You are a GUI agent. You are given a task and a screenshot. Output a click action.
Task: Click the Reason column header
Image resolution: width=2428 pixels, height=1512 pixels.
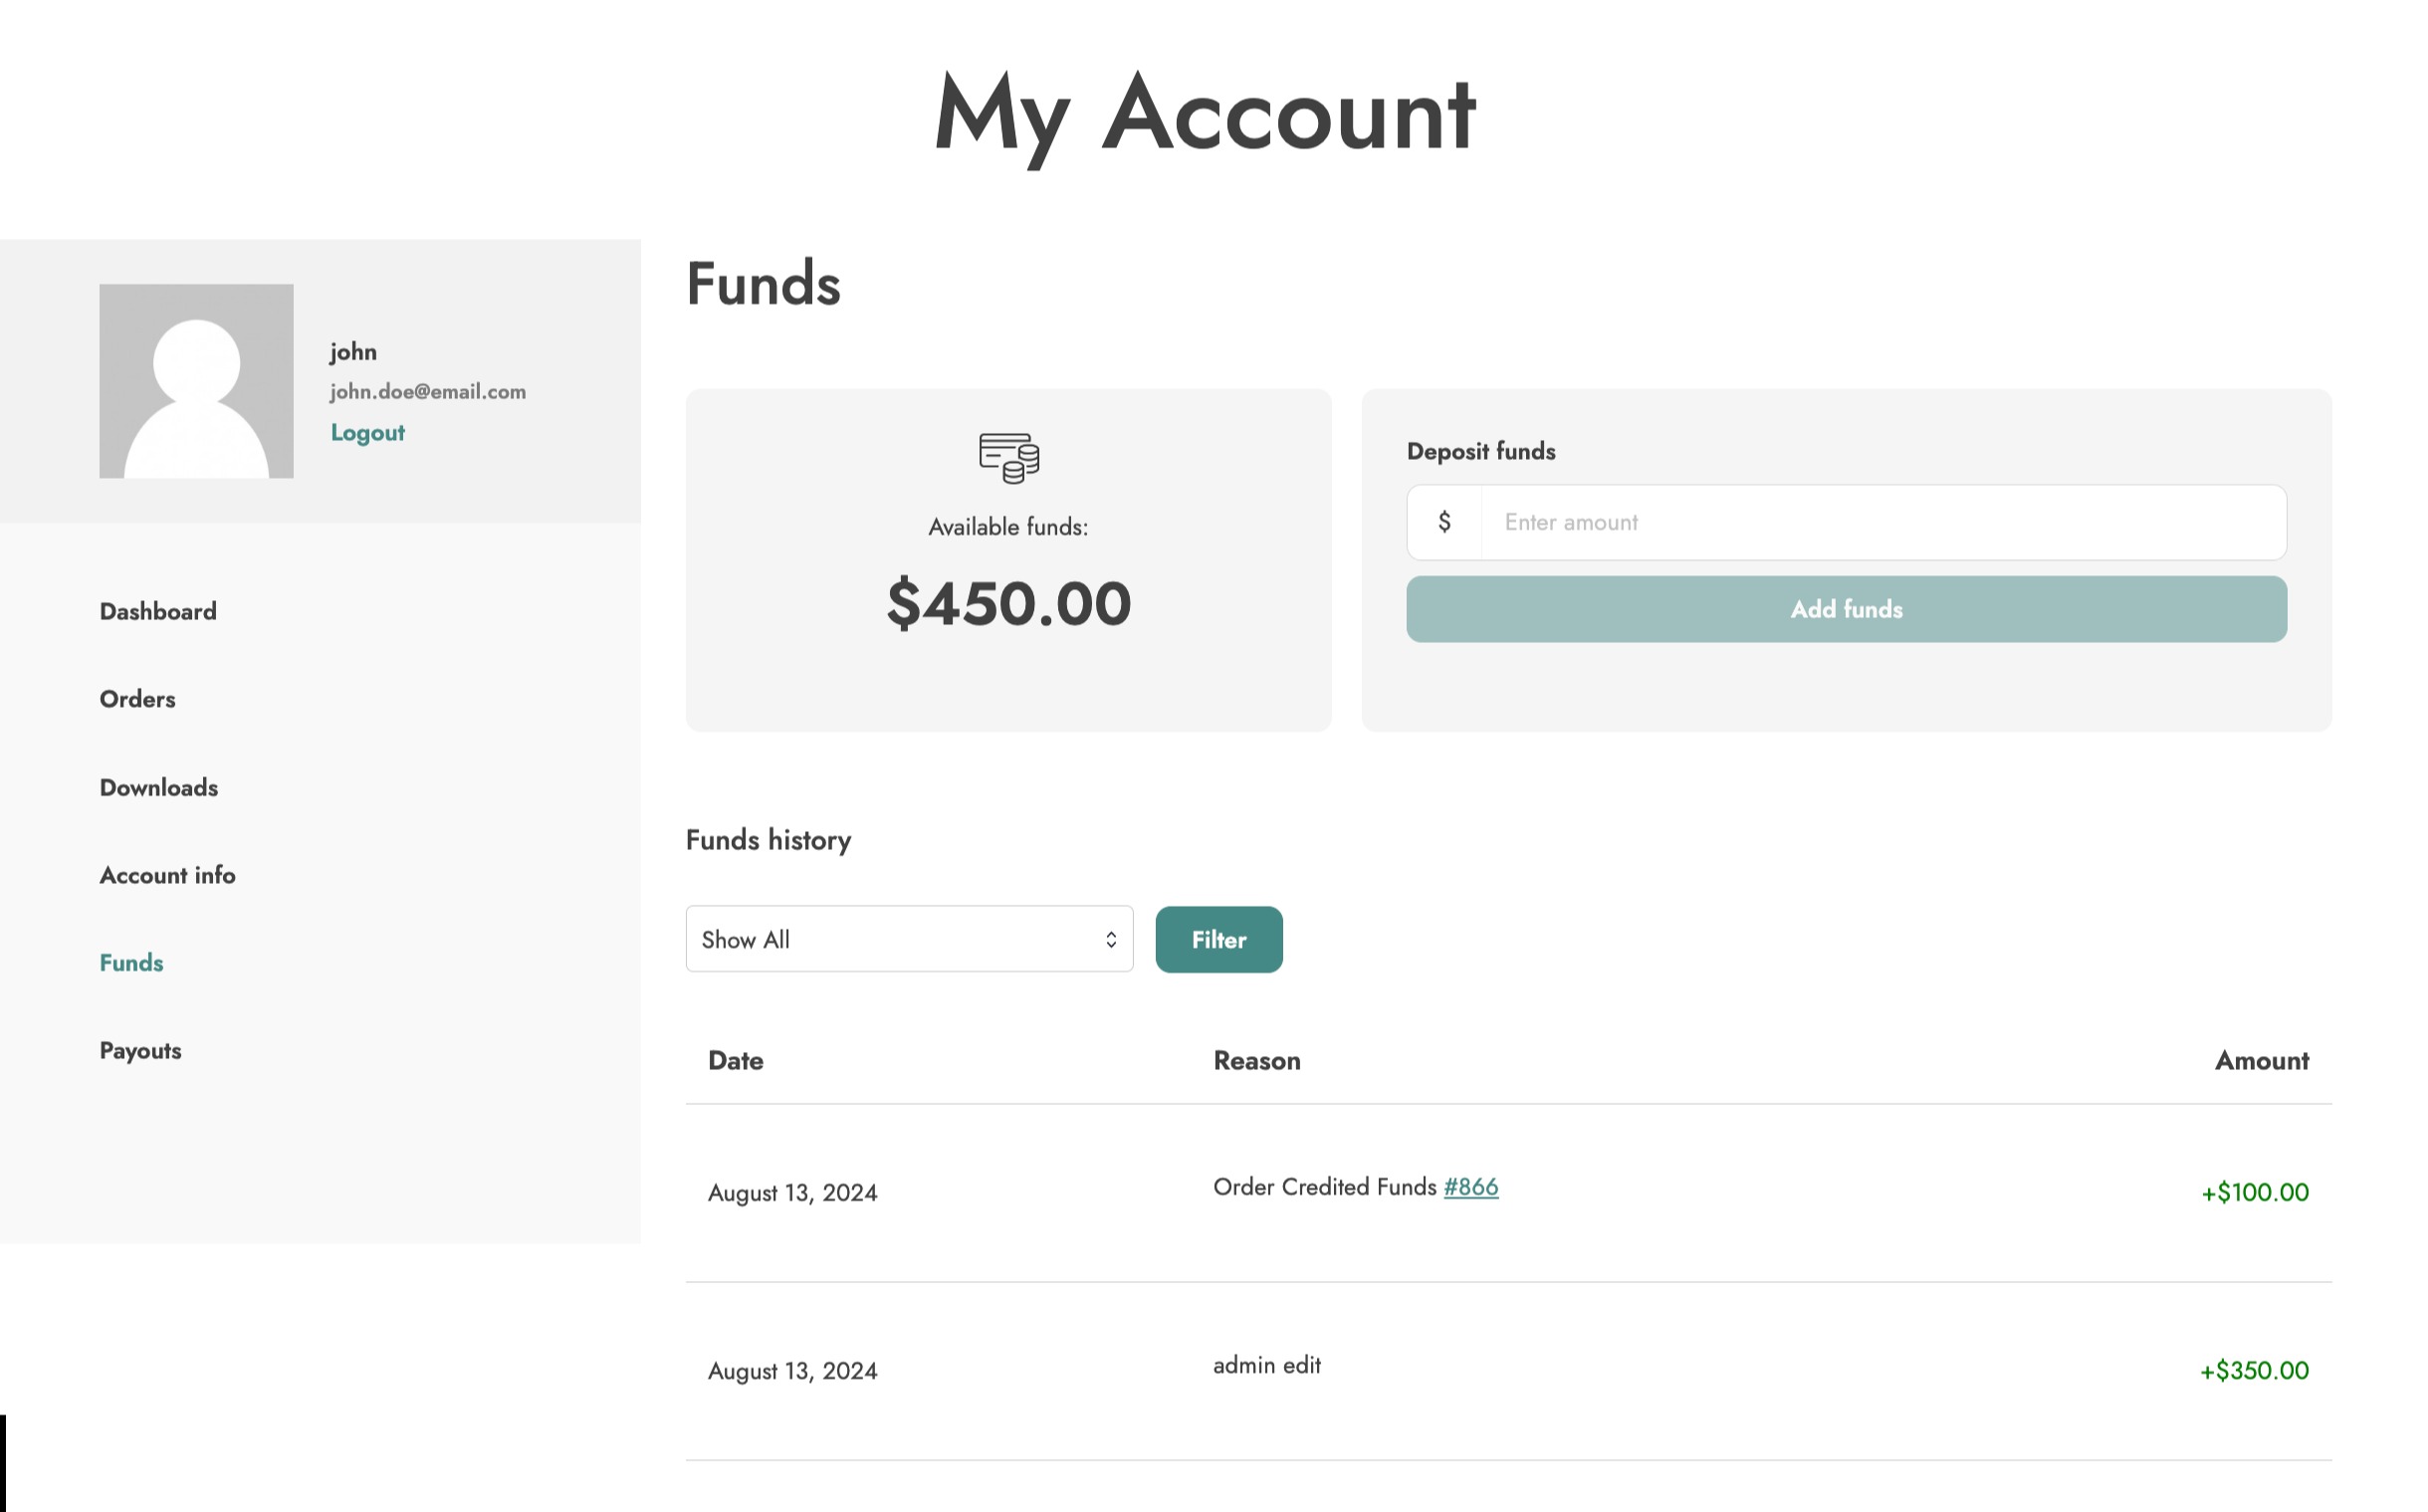1256,1060
